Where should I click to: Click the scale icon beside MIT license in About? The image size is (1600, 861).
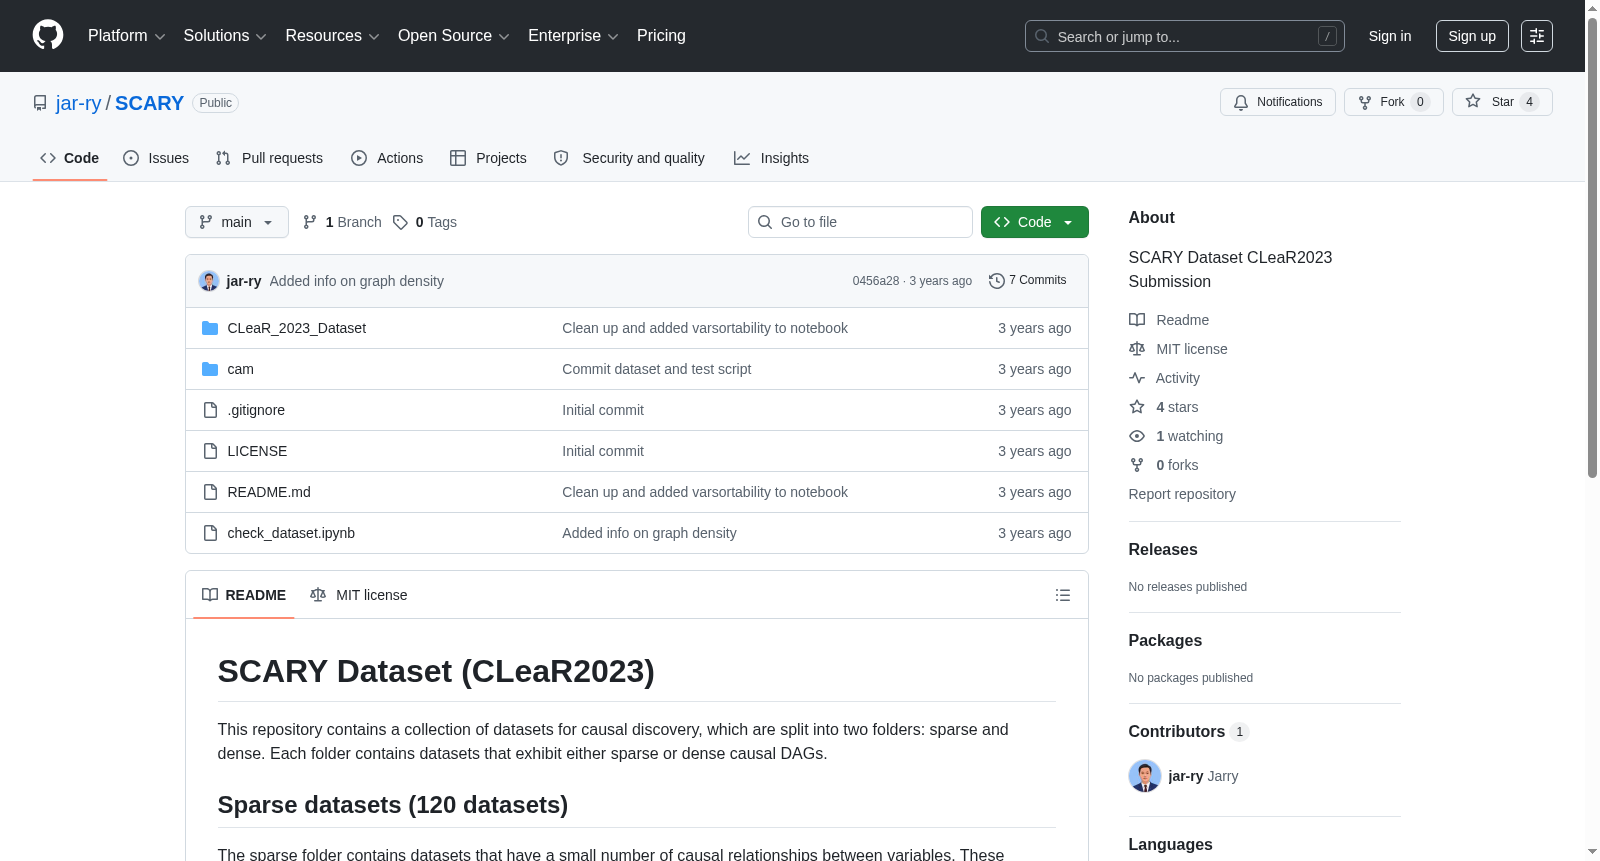tap(1137, 349)
